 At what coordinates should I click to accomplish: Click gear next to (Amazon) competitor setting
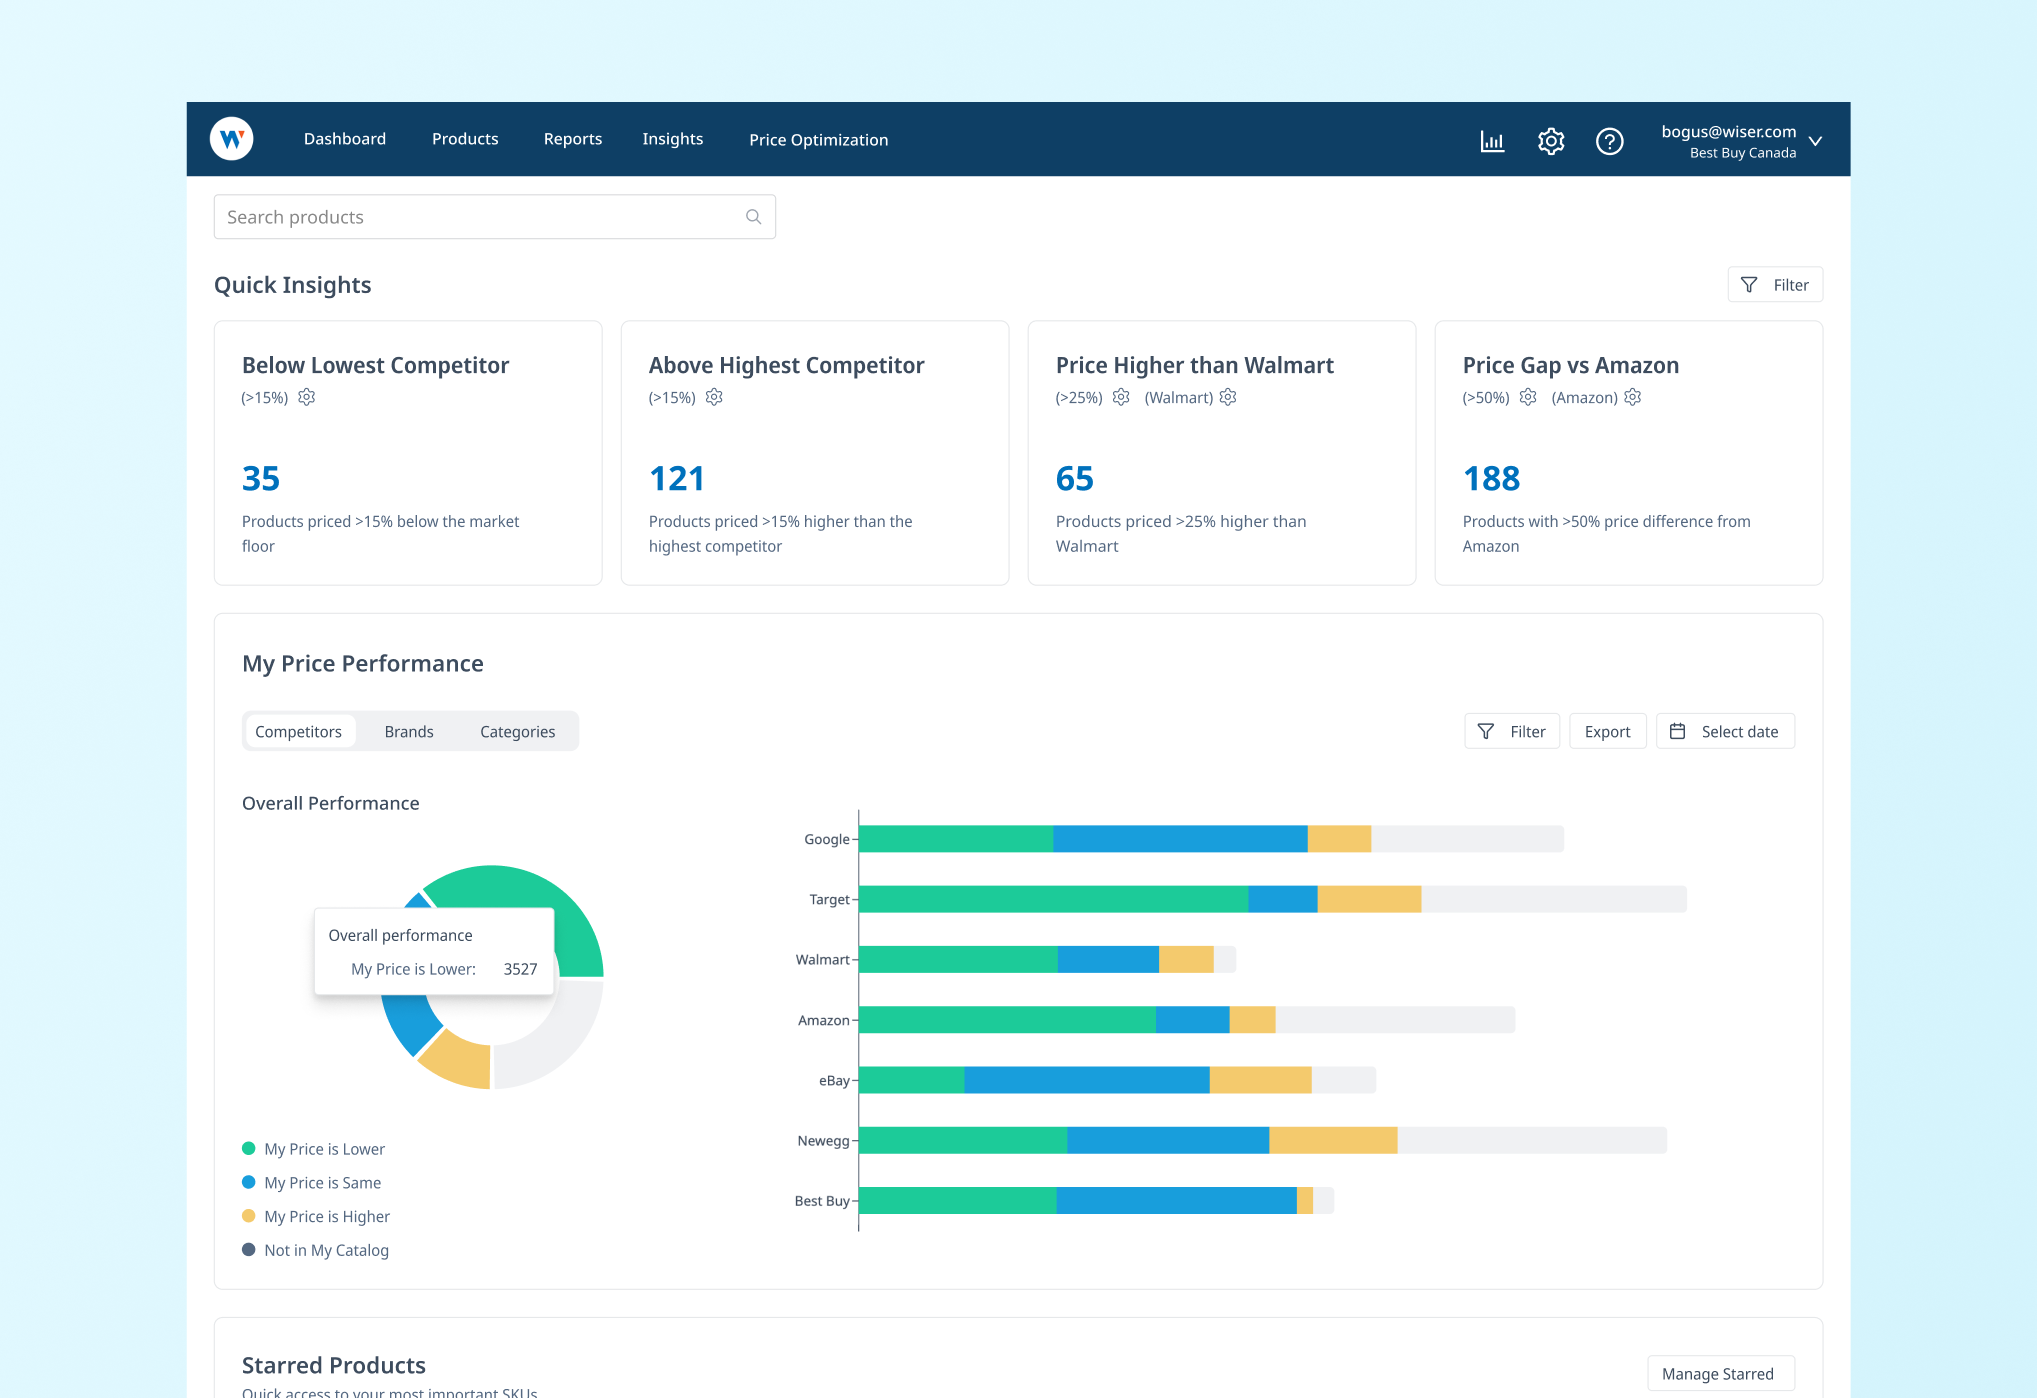point(1633,397)
